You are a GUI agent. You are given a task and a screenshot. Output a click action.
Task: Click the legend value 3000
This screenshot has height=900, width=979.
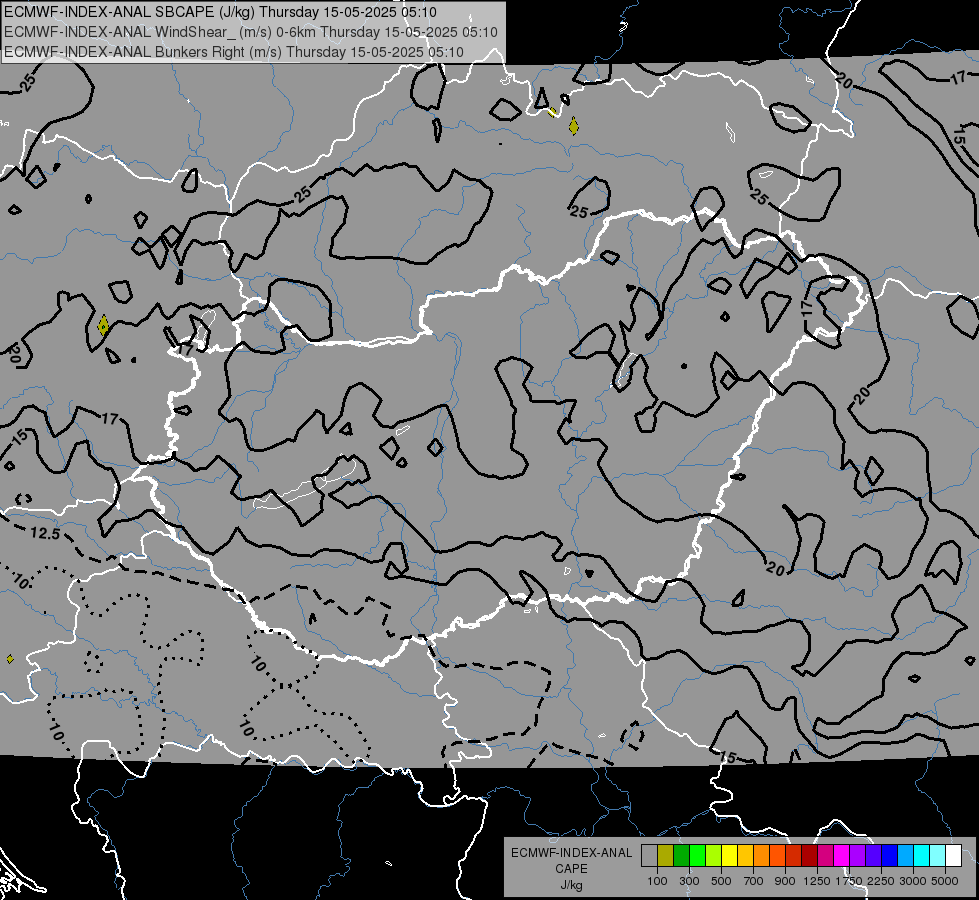coord(913,881)
